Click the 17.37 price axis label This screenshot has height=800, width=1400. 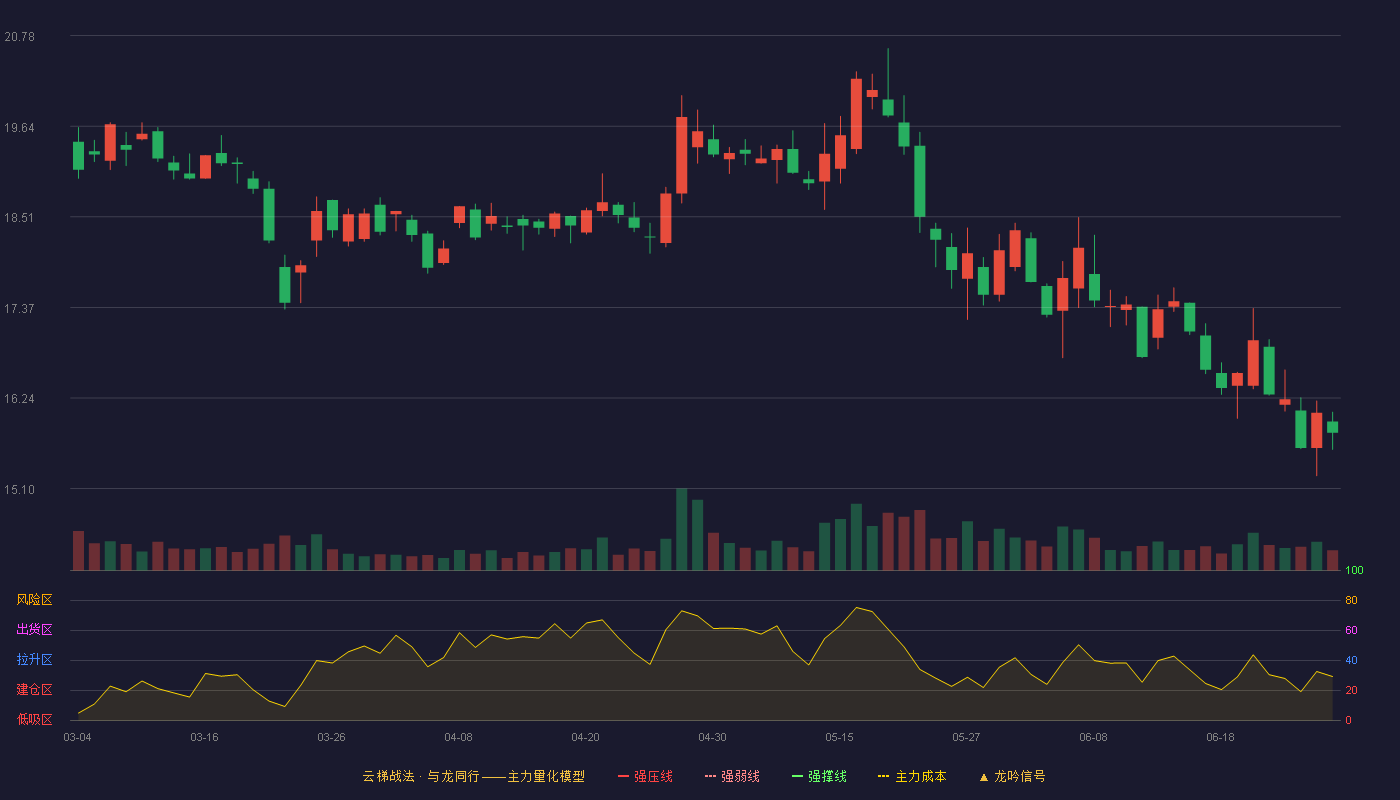pyautogui.click(x=20, y=308)
